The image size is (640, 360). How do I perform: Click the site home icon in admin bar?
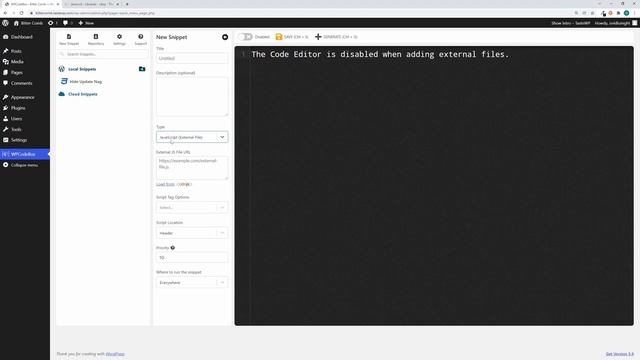click(x=16, y=23)
